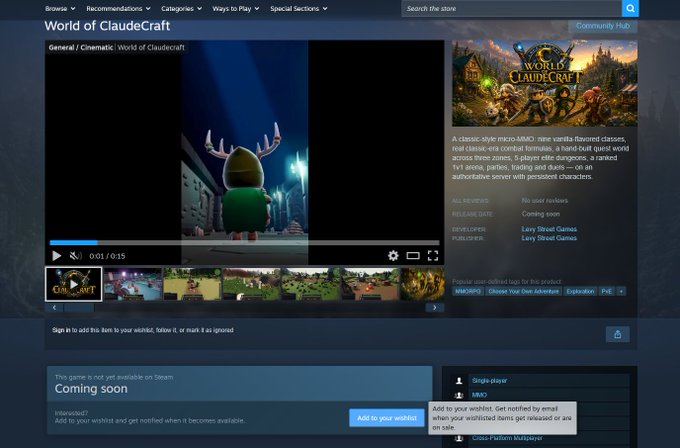Viewport: 680px width, 448px height.
Task: Open the MMO feature icon
Action: (x=459, y=395)
